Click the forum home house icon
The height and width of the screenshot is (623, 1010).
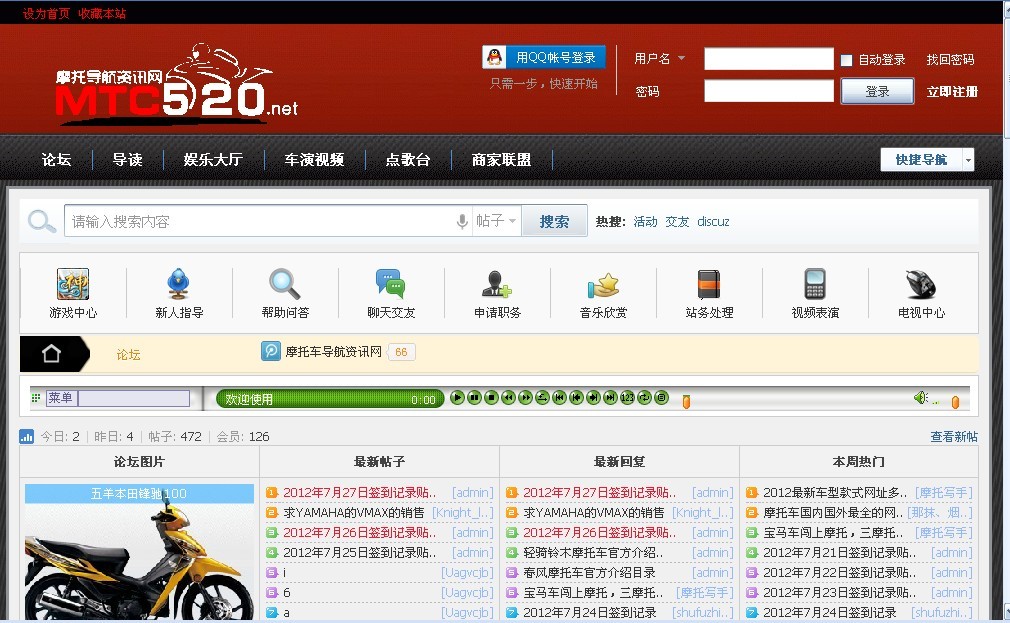[52, 353]
